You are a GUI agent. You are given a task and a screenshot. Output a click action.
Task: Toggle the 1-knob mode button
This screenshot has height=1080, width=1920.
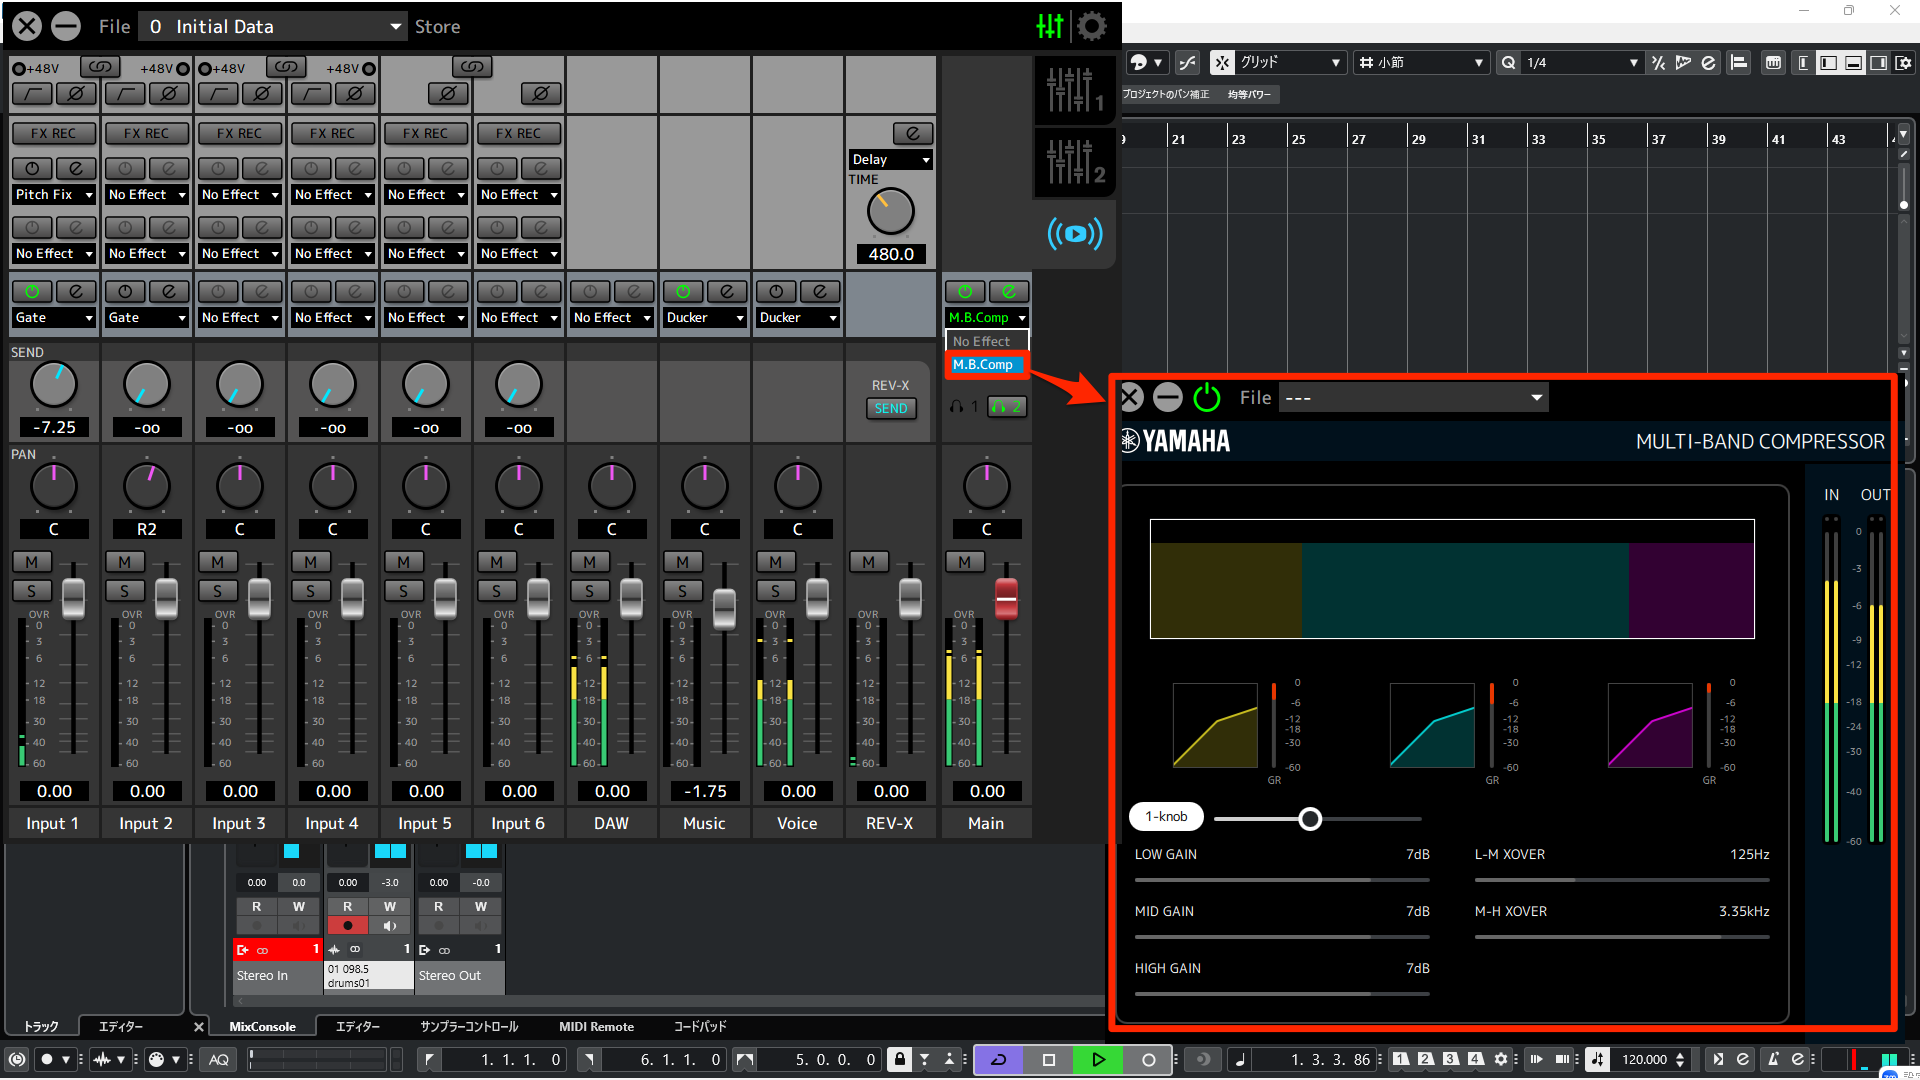[x=1166, y=816]
